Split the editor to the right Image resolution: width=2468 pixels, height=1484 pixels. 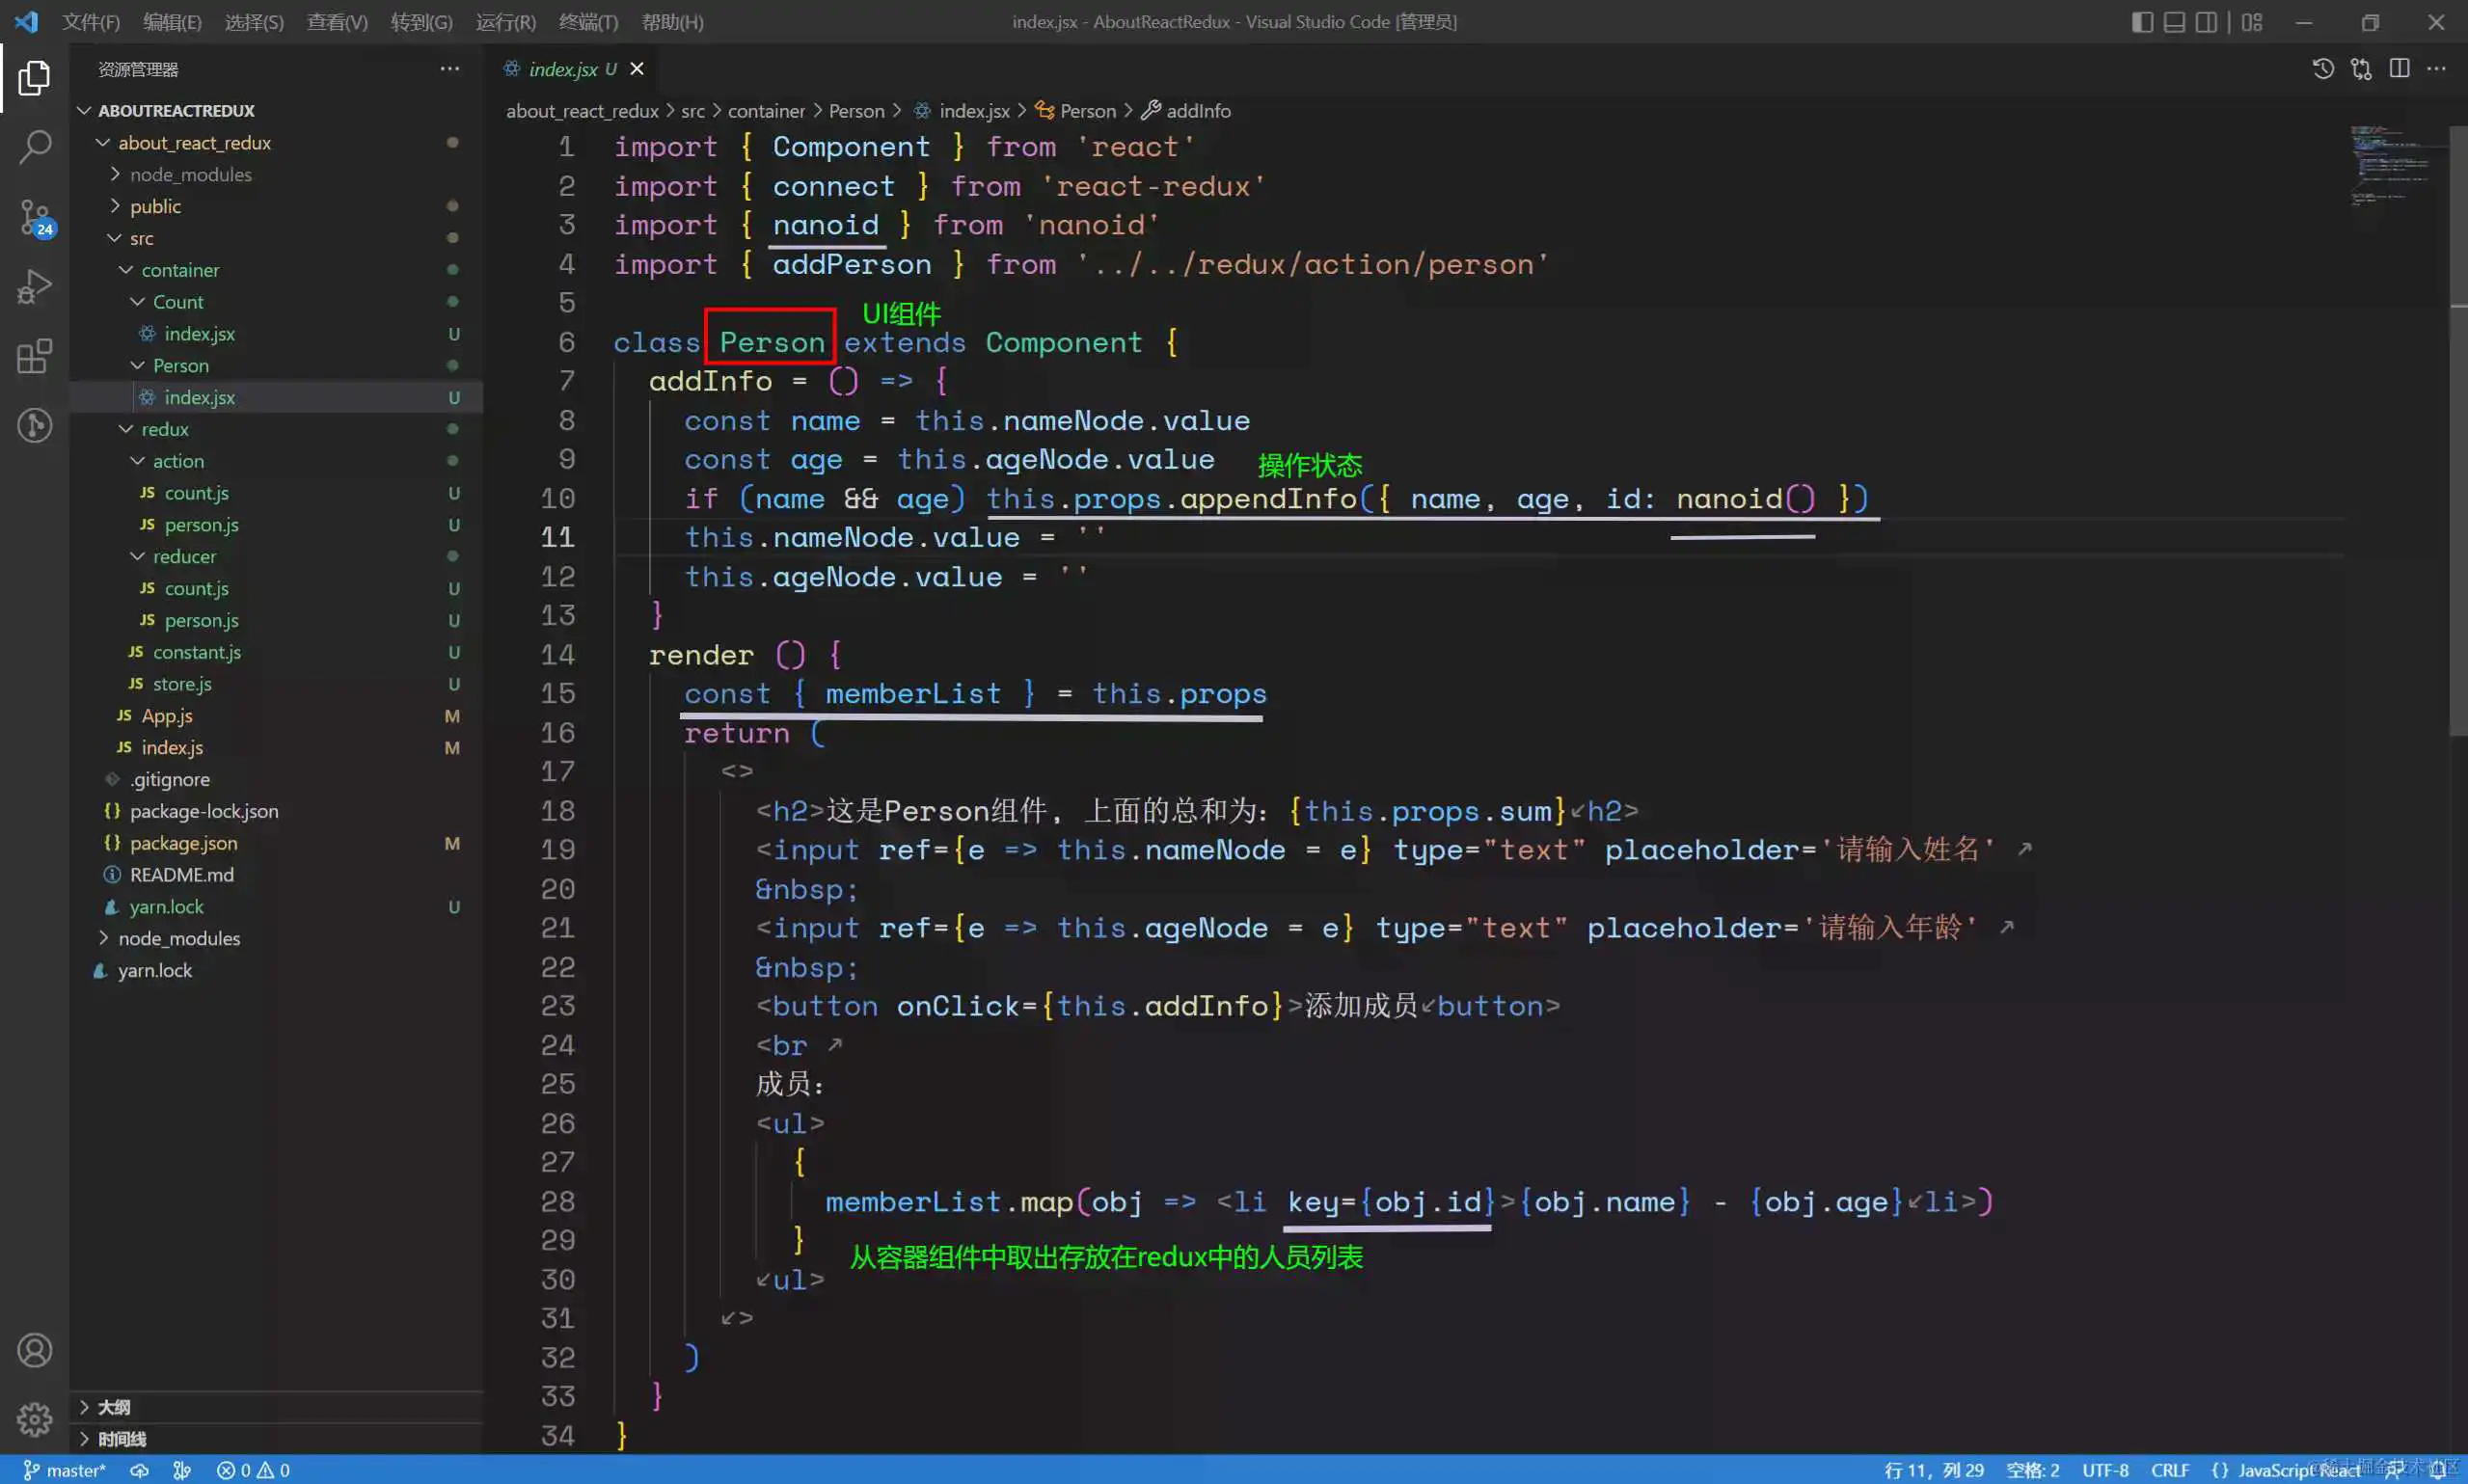[2399, 68]
